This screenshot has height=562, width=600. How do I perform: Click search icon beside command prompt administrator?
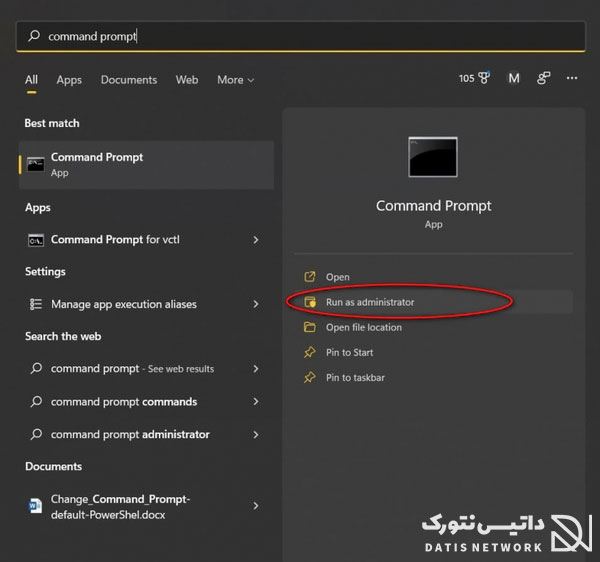click(36, 434)
